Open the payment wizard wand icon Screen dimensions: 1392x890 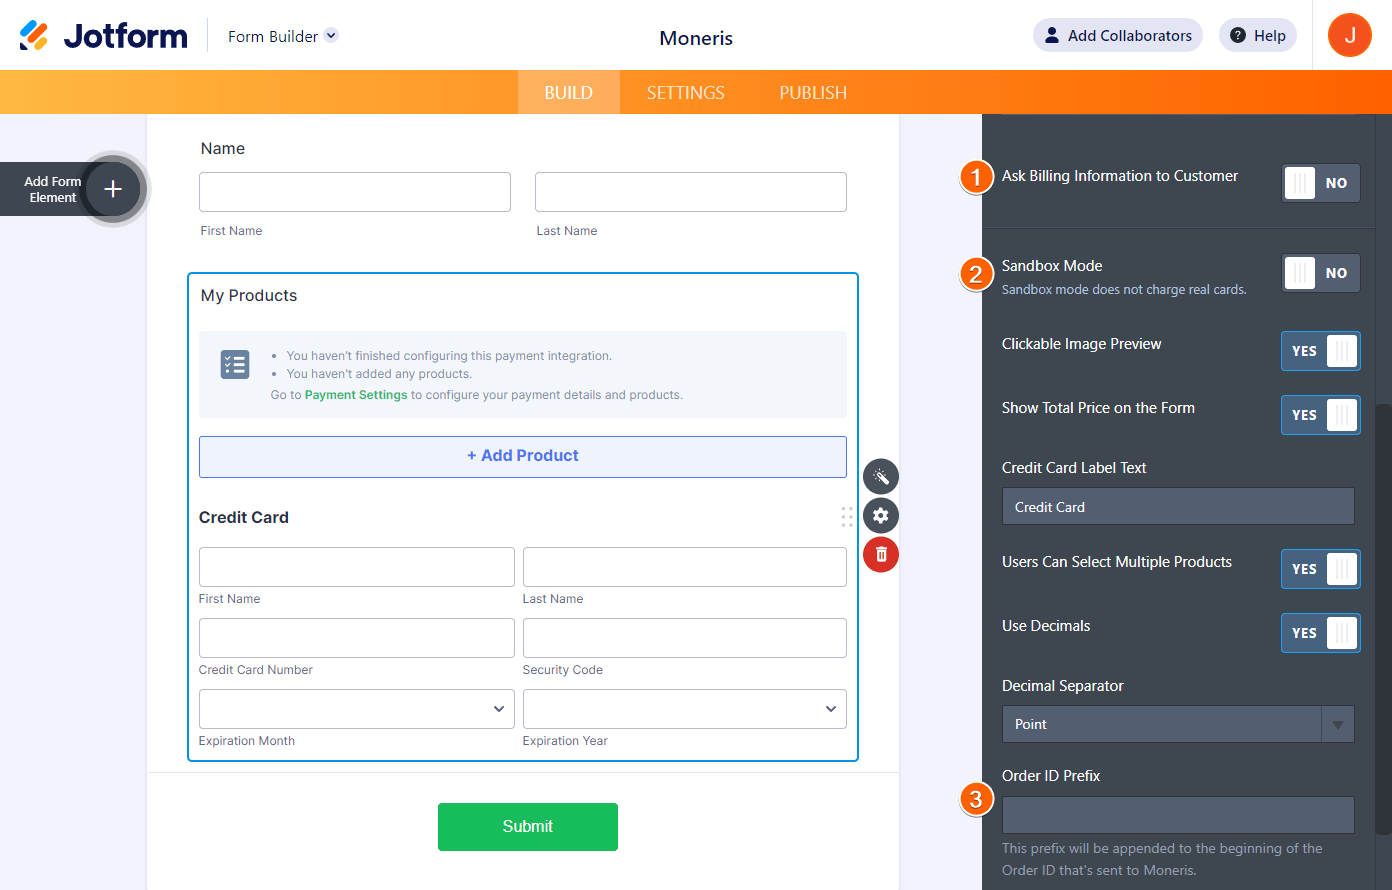pyautogui.click(x=881, y=477)
